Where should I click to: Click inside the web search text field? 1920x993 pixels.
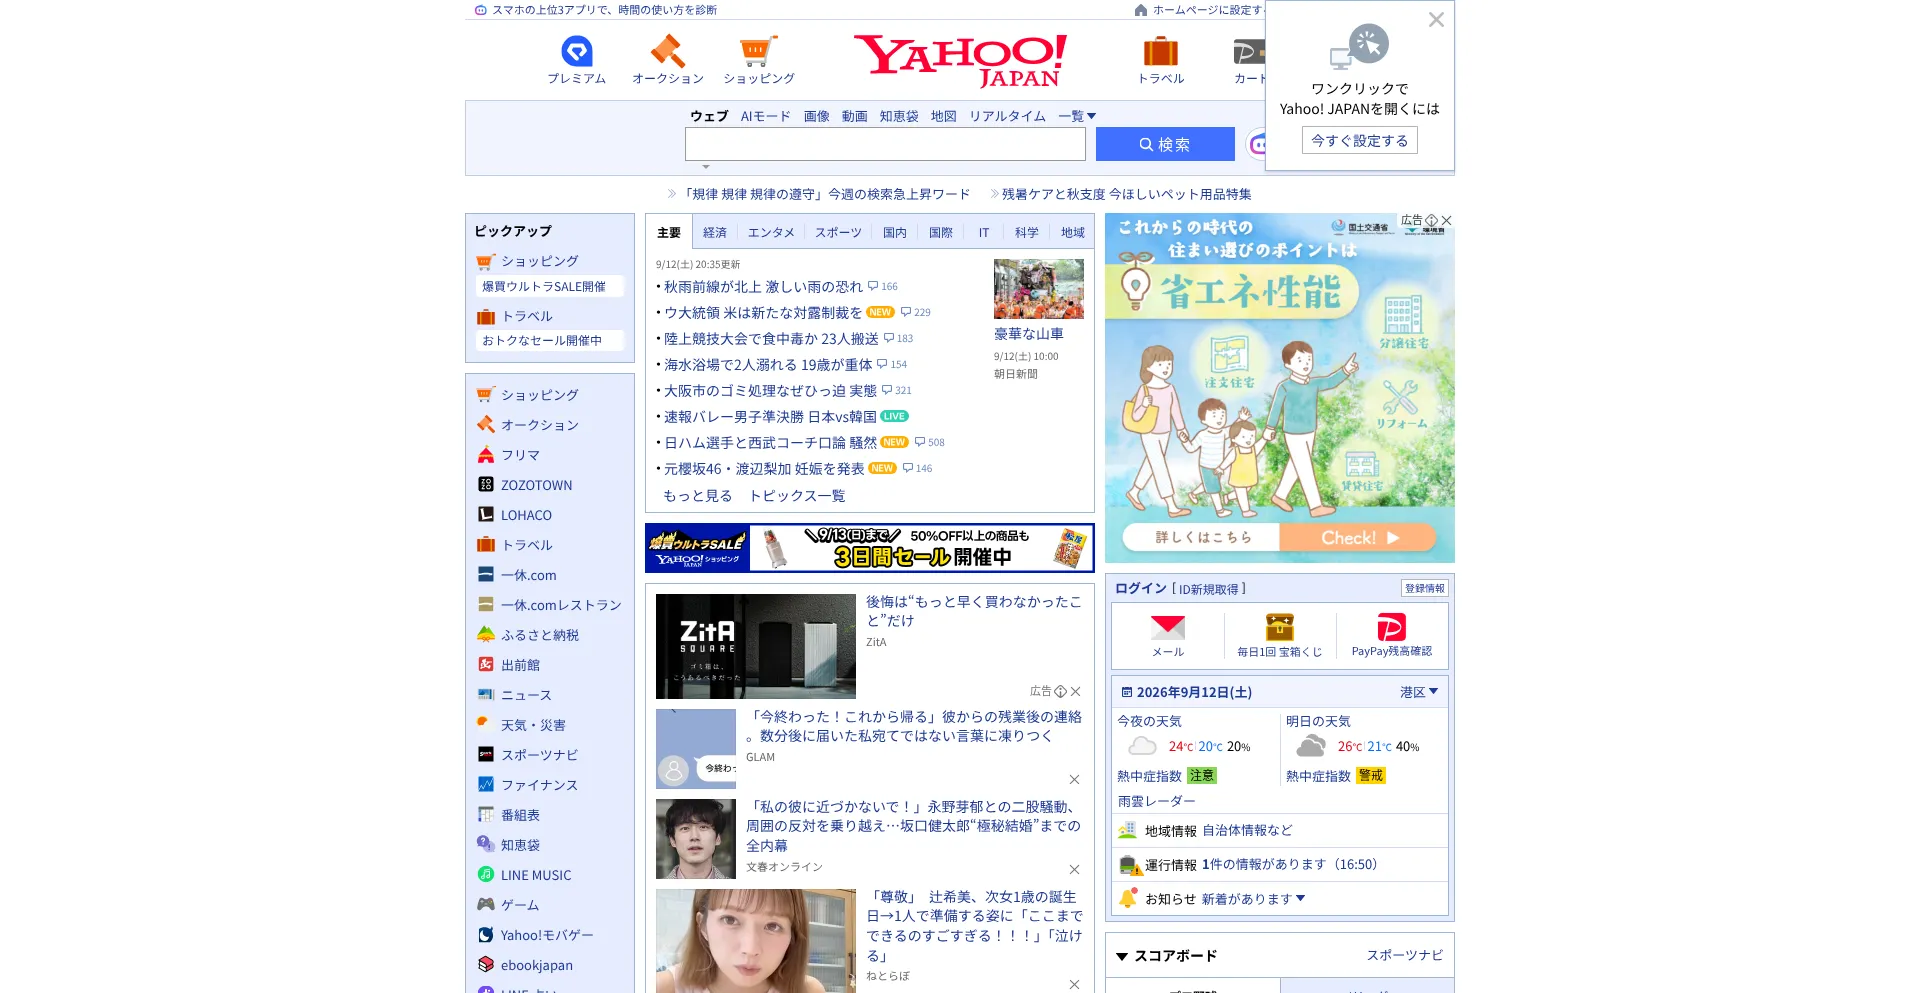(x=885, y=144)
